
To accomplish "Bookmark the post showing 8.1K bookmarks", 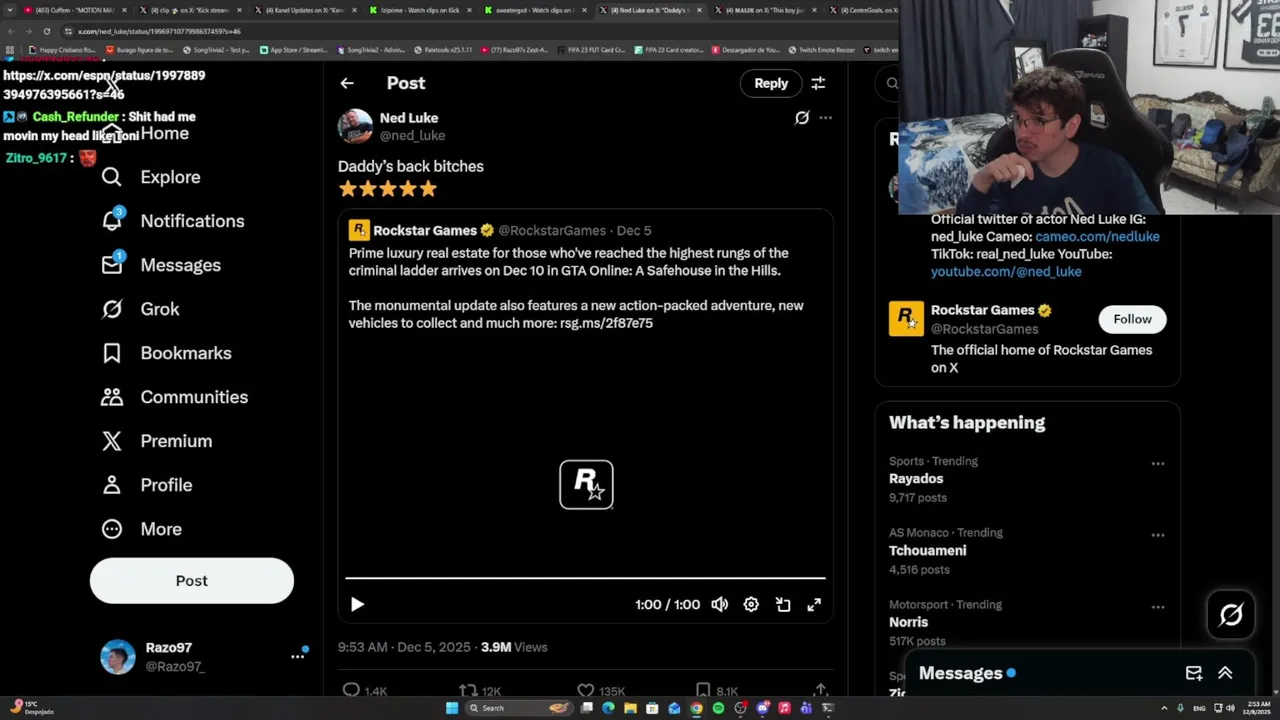I will [703, 690].
